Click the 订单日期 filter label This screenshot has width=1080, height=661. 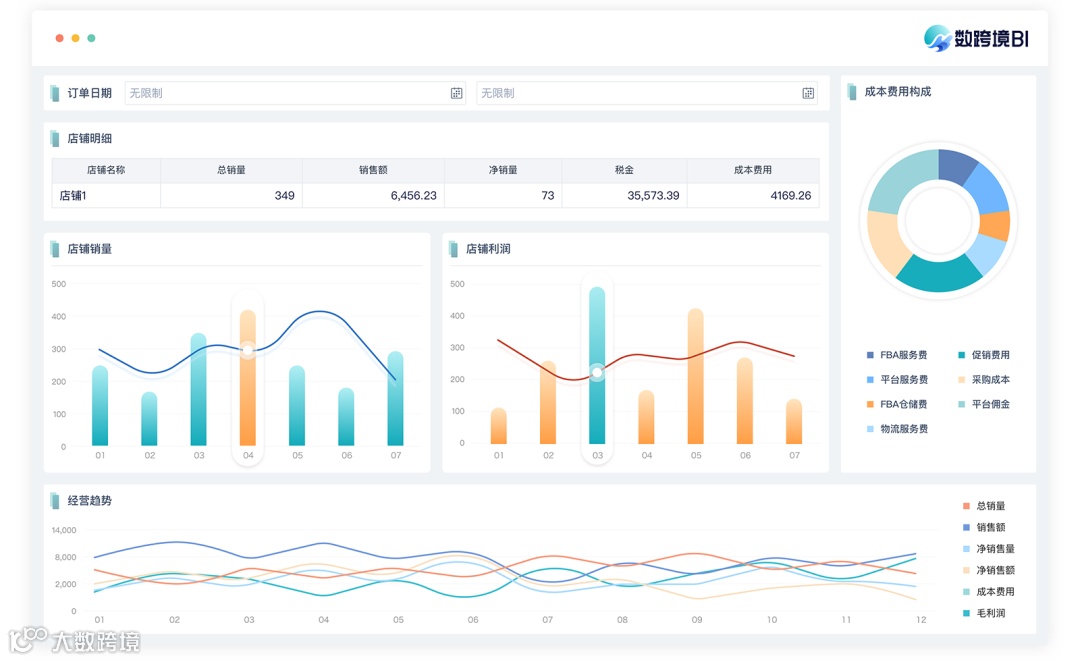coord(90,93)
